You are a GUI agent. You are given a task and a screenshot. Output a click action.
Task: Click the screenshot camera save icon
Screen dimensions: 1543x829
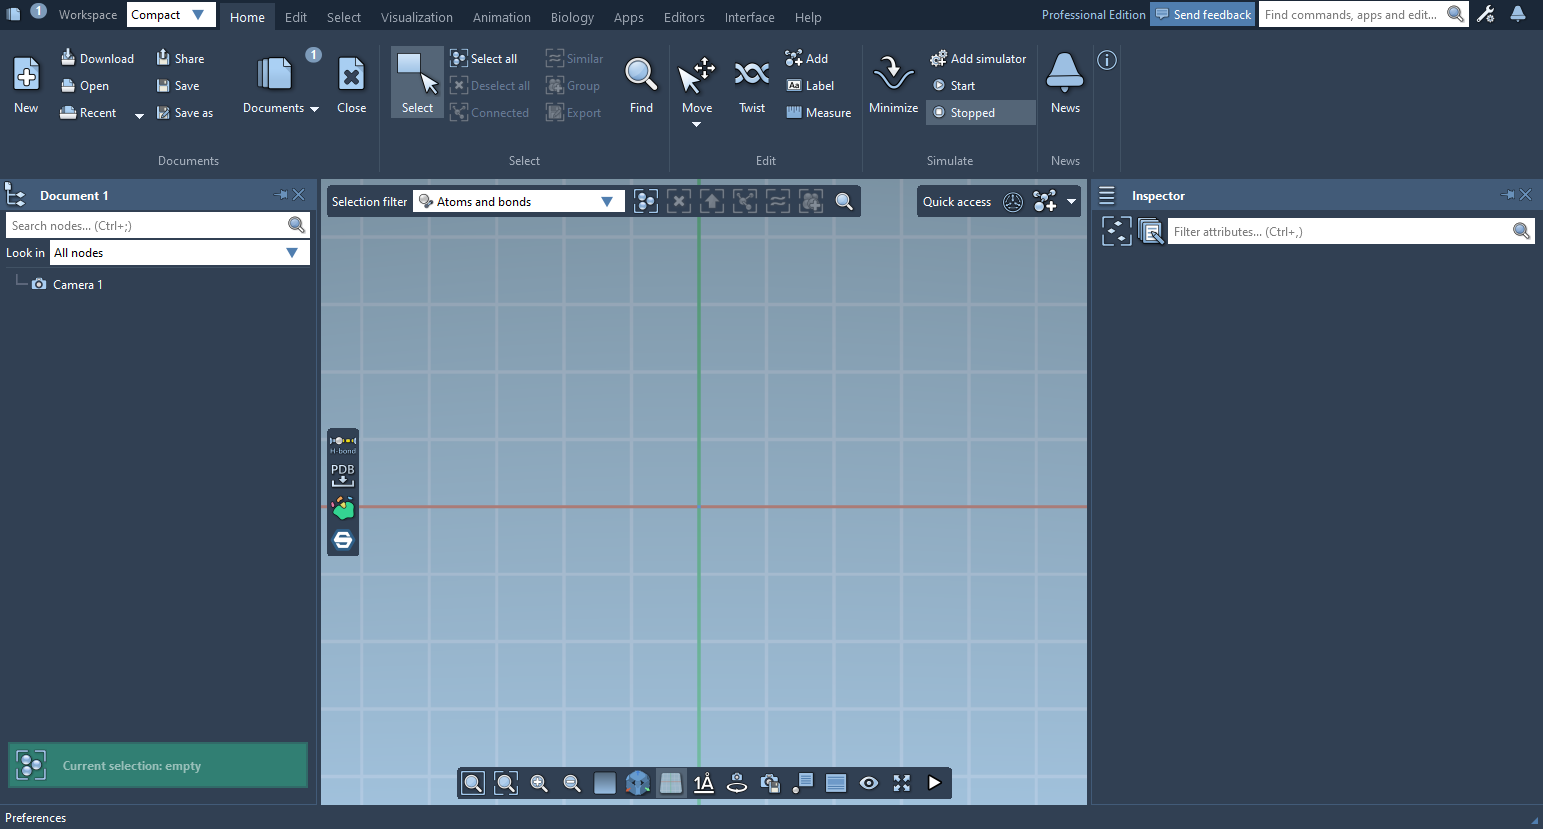point(770,783)
